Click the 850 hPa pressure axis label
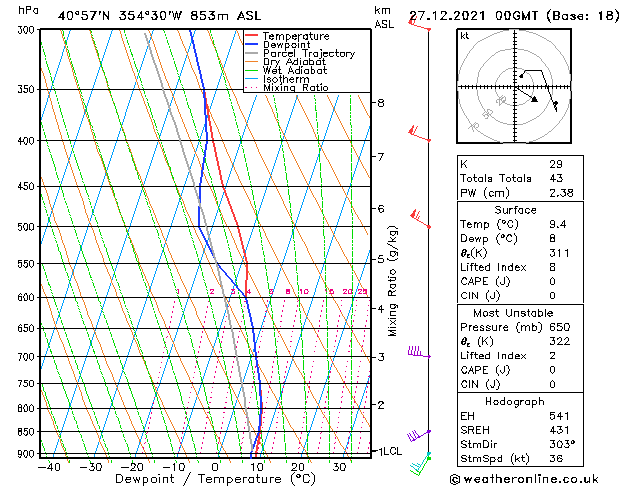Screen dimensions: 629x486 [26, 432]
